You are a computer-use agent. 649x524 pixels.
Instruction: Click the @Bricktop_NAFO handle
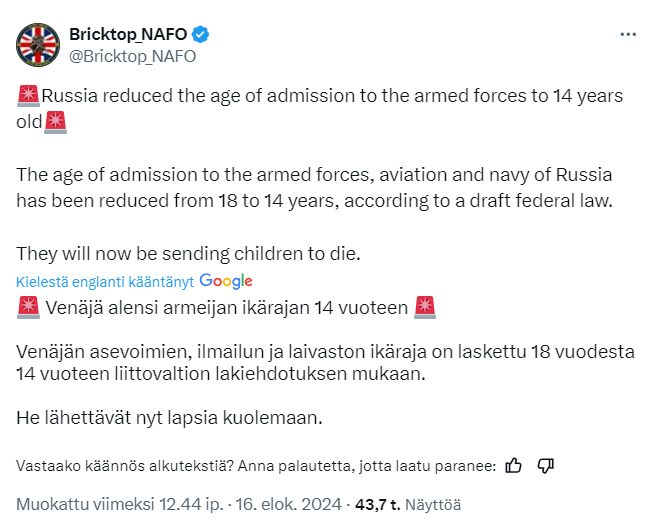point(132,55)
